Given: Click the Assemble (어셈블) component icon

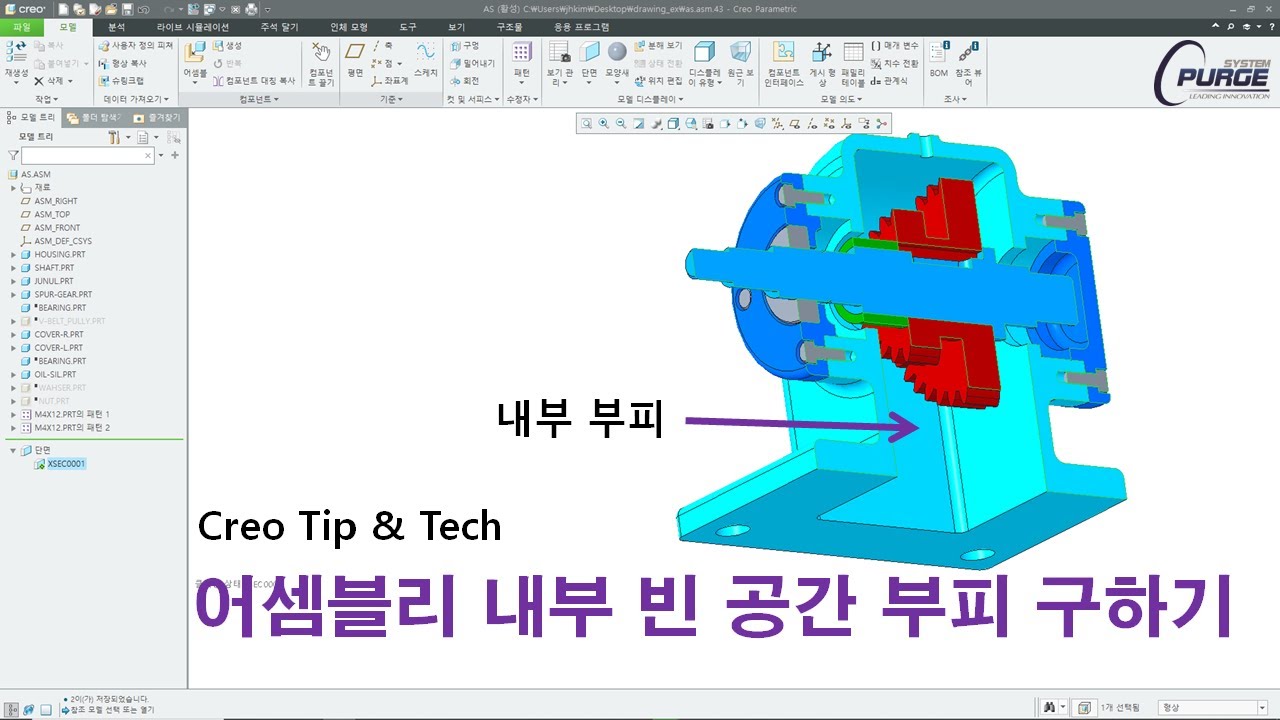Looking at the screenshot, I should pyautogui.click(x=195, y=53).
